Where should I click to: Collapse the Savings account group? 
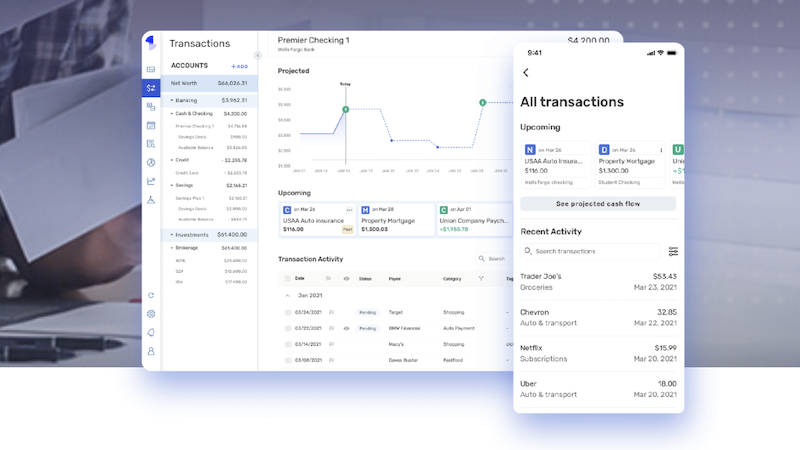171,186
